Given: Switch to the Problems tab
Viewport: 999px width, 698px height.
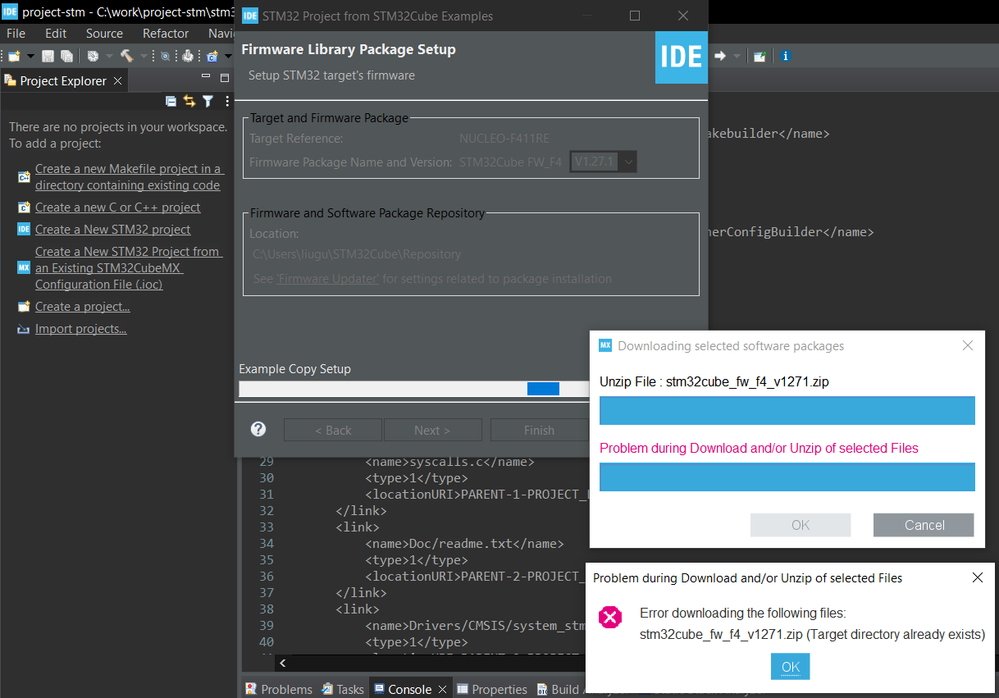Looking at the screenshot, I should tap(279, 689).
